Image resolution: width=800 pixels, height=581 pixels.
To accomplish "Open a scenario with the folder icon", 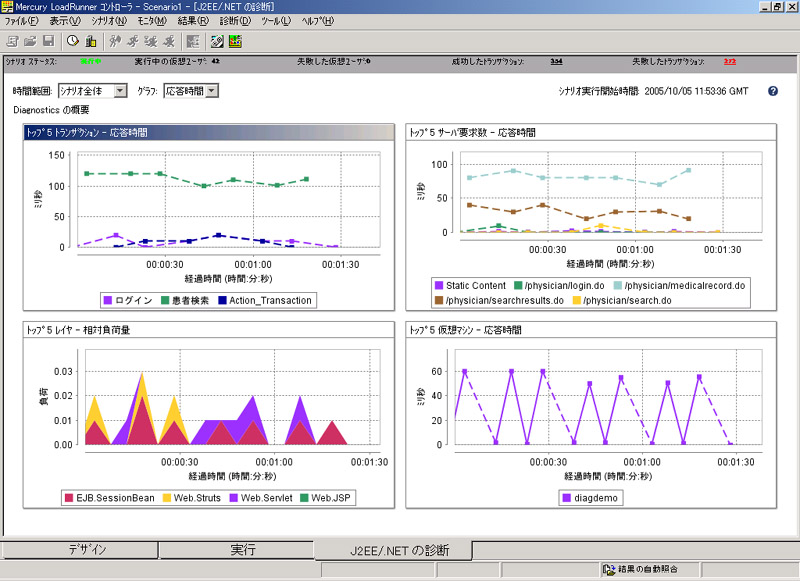I will point(31,41).
